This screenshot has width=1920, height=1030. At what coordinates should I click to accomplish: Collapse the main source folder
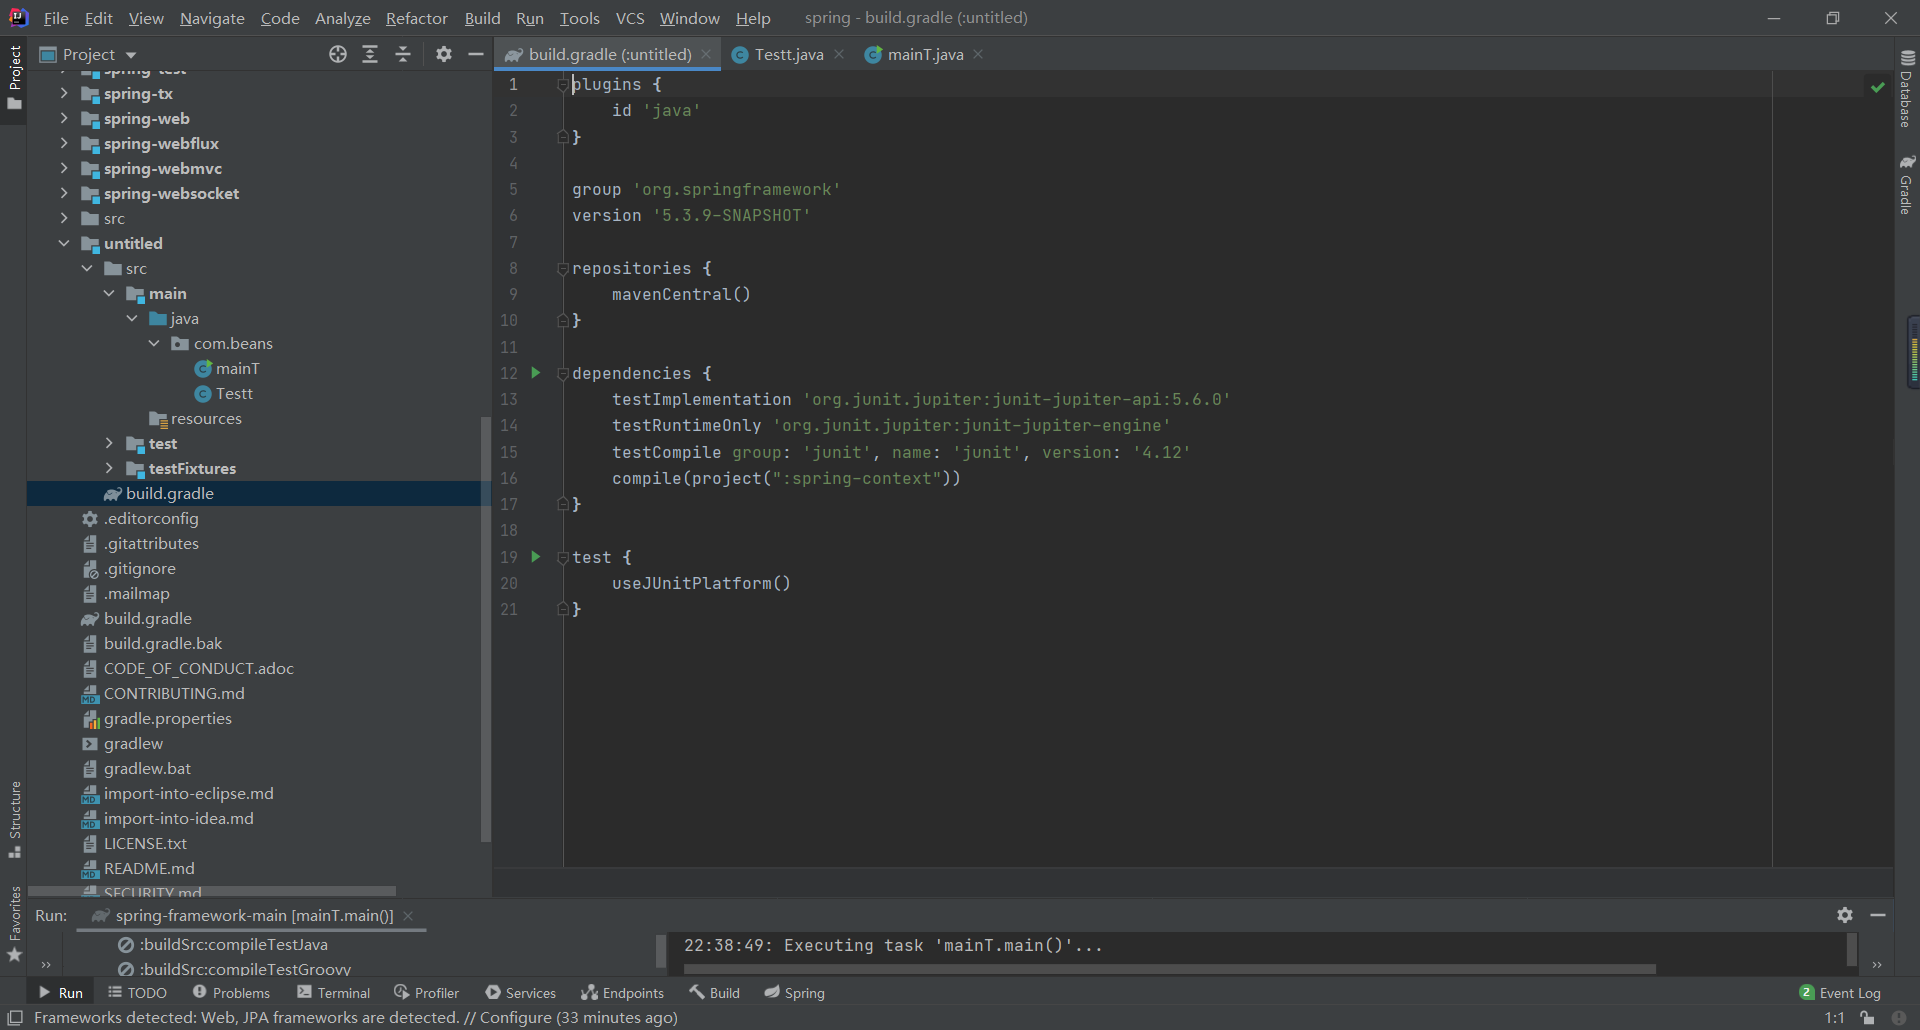click(109, 293)
